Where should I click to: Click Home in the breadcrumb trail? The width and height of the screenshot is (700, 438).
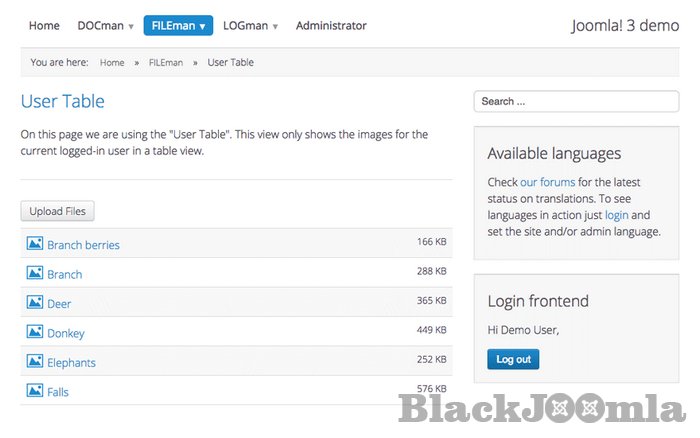click(x=112, y=62)
